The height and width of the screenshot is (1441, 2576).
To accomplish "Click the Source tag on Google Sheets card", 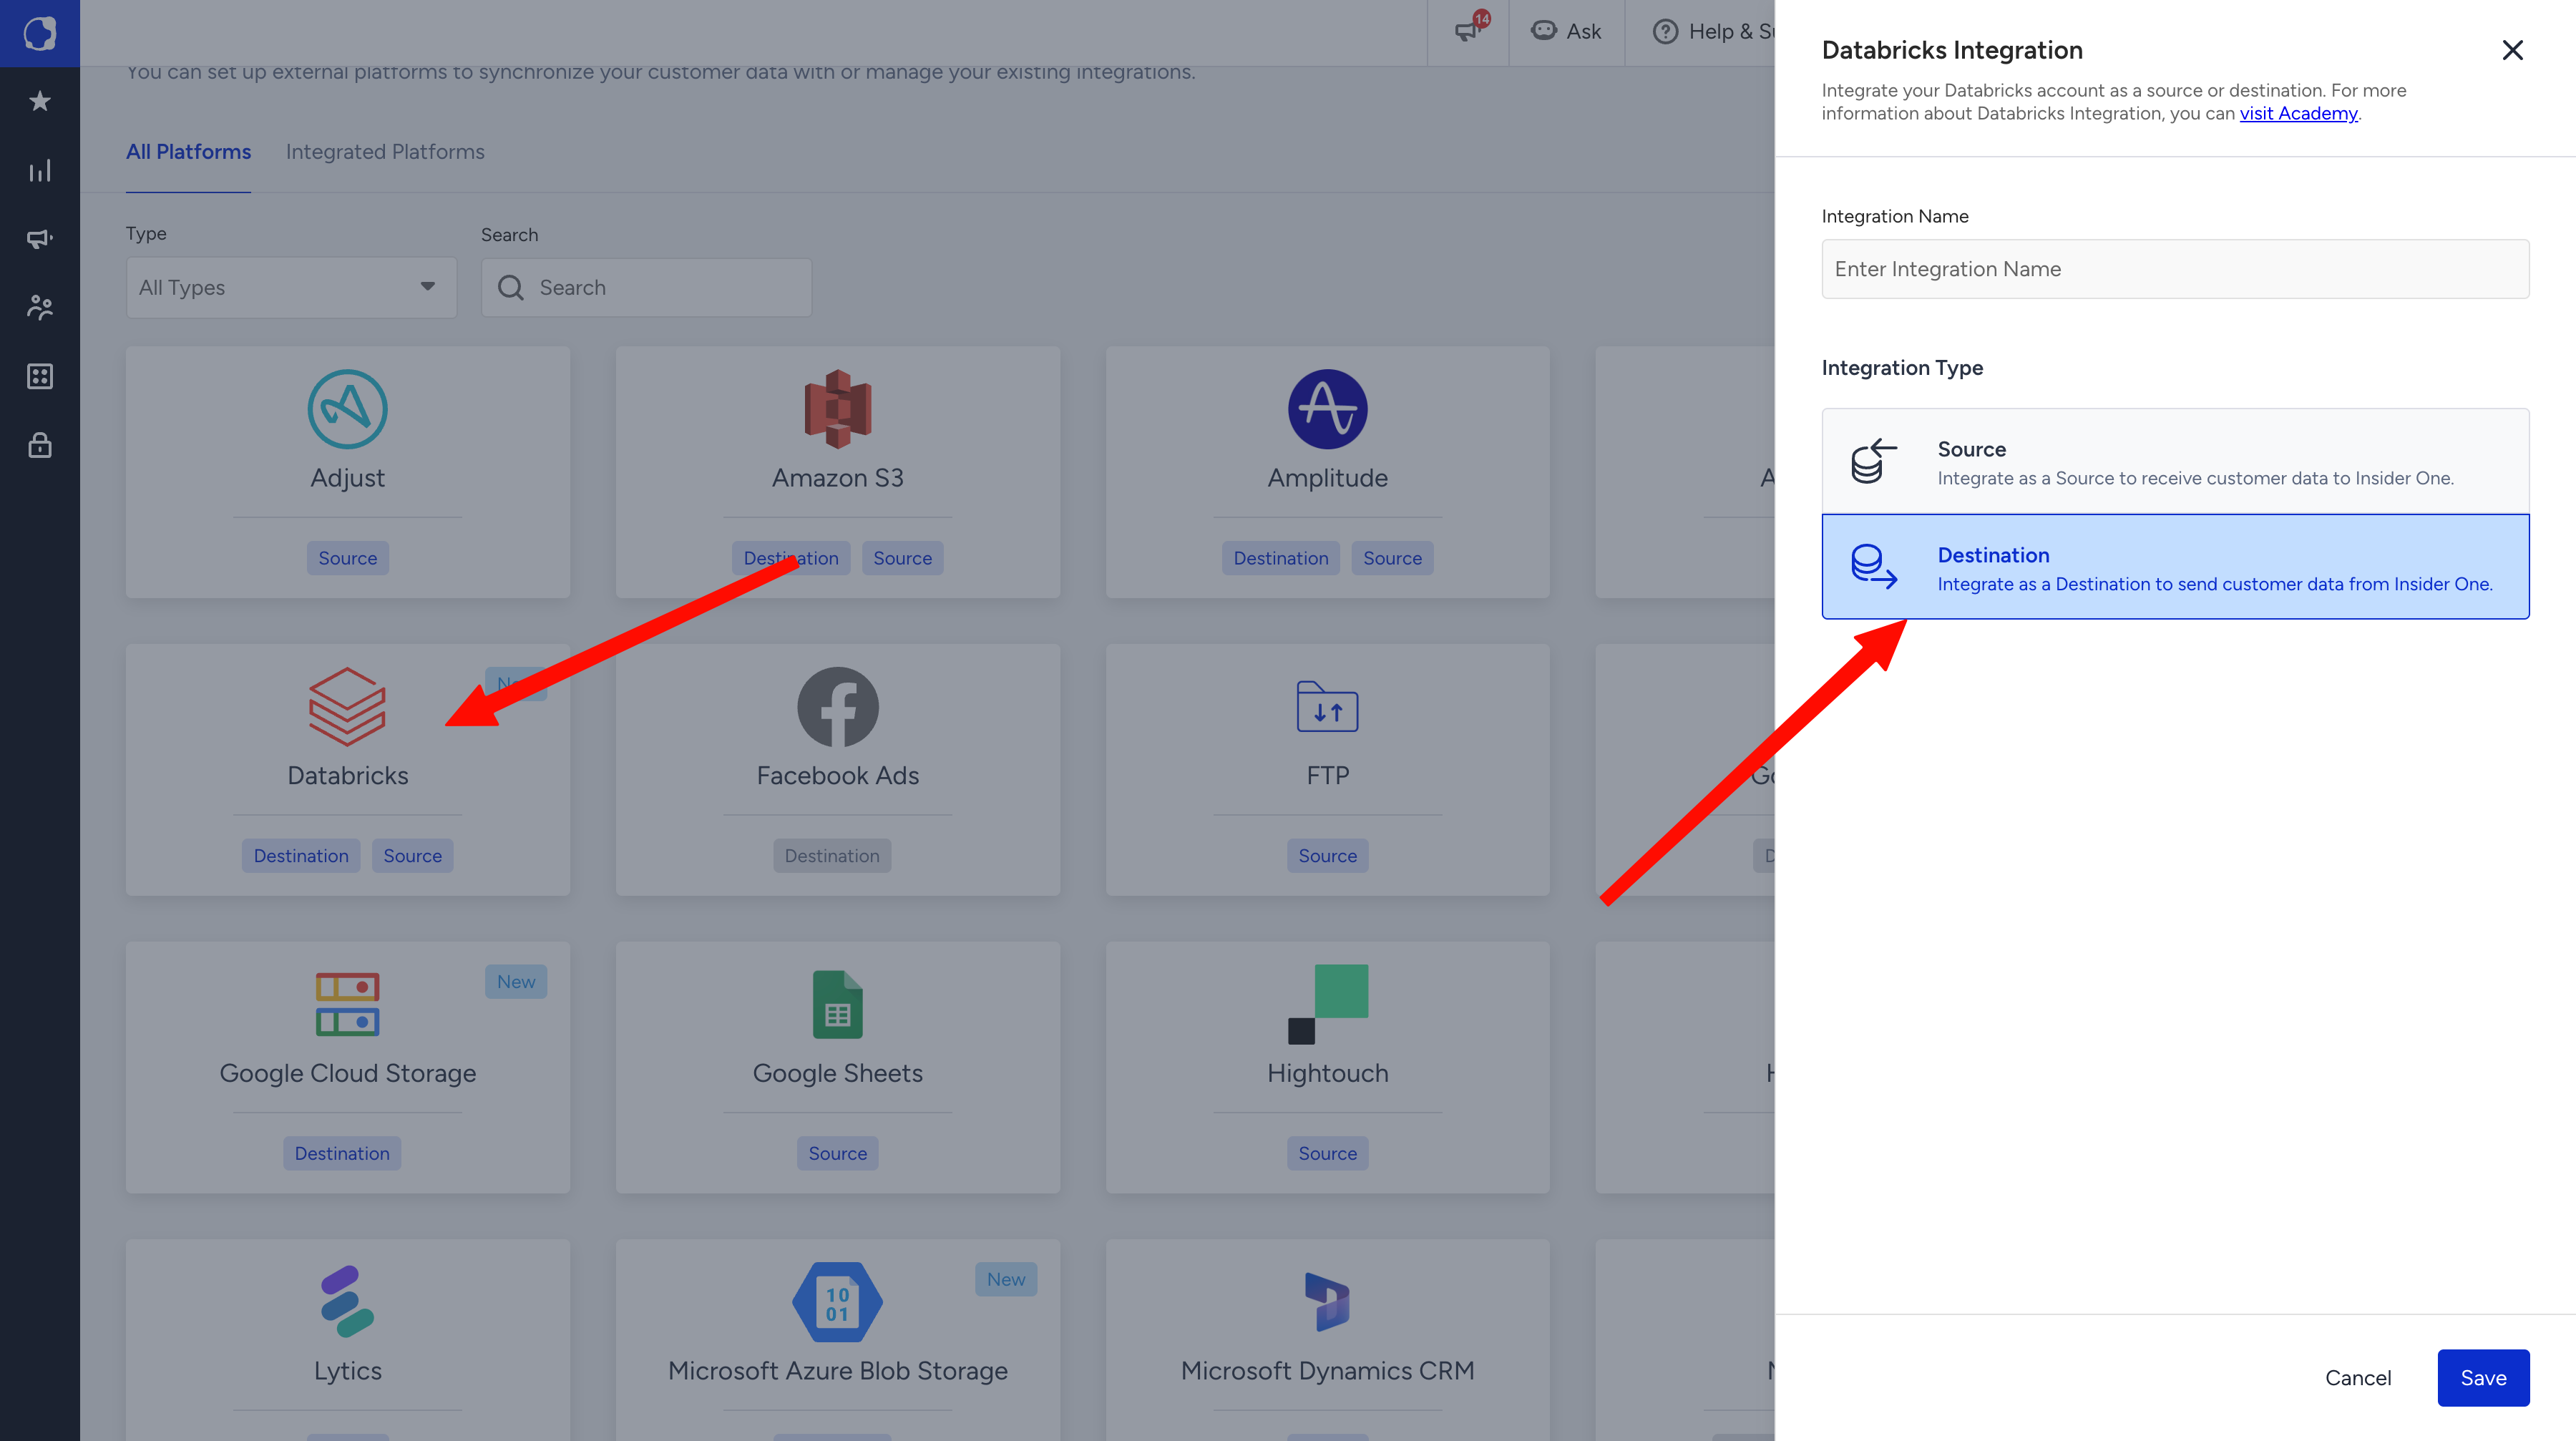I will point(838,1153).
